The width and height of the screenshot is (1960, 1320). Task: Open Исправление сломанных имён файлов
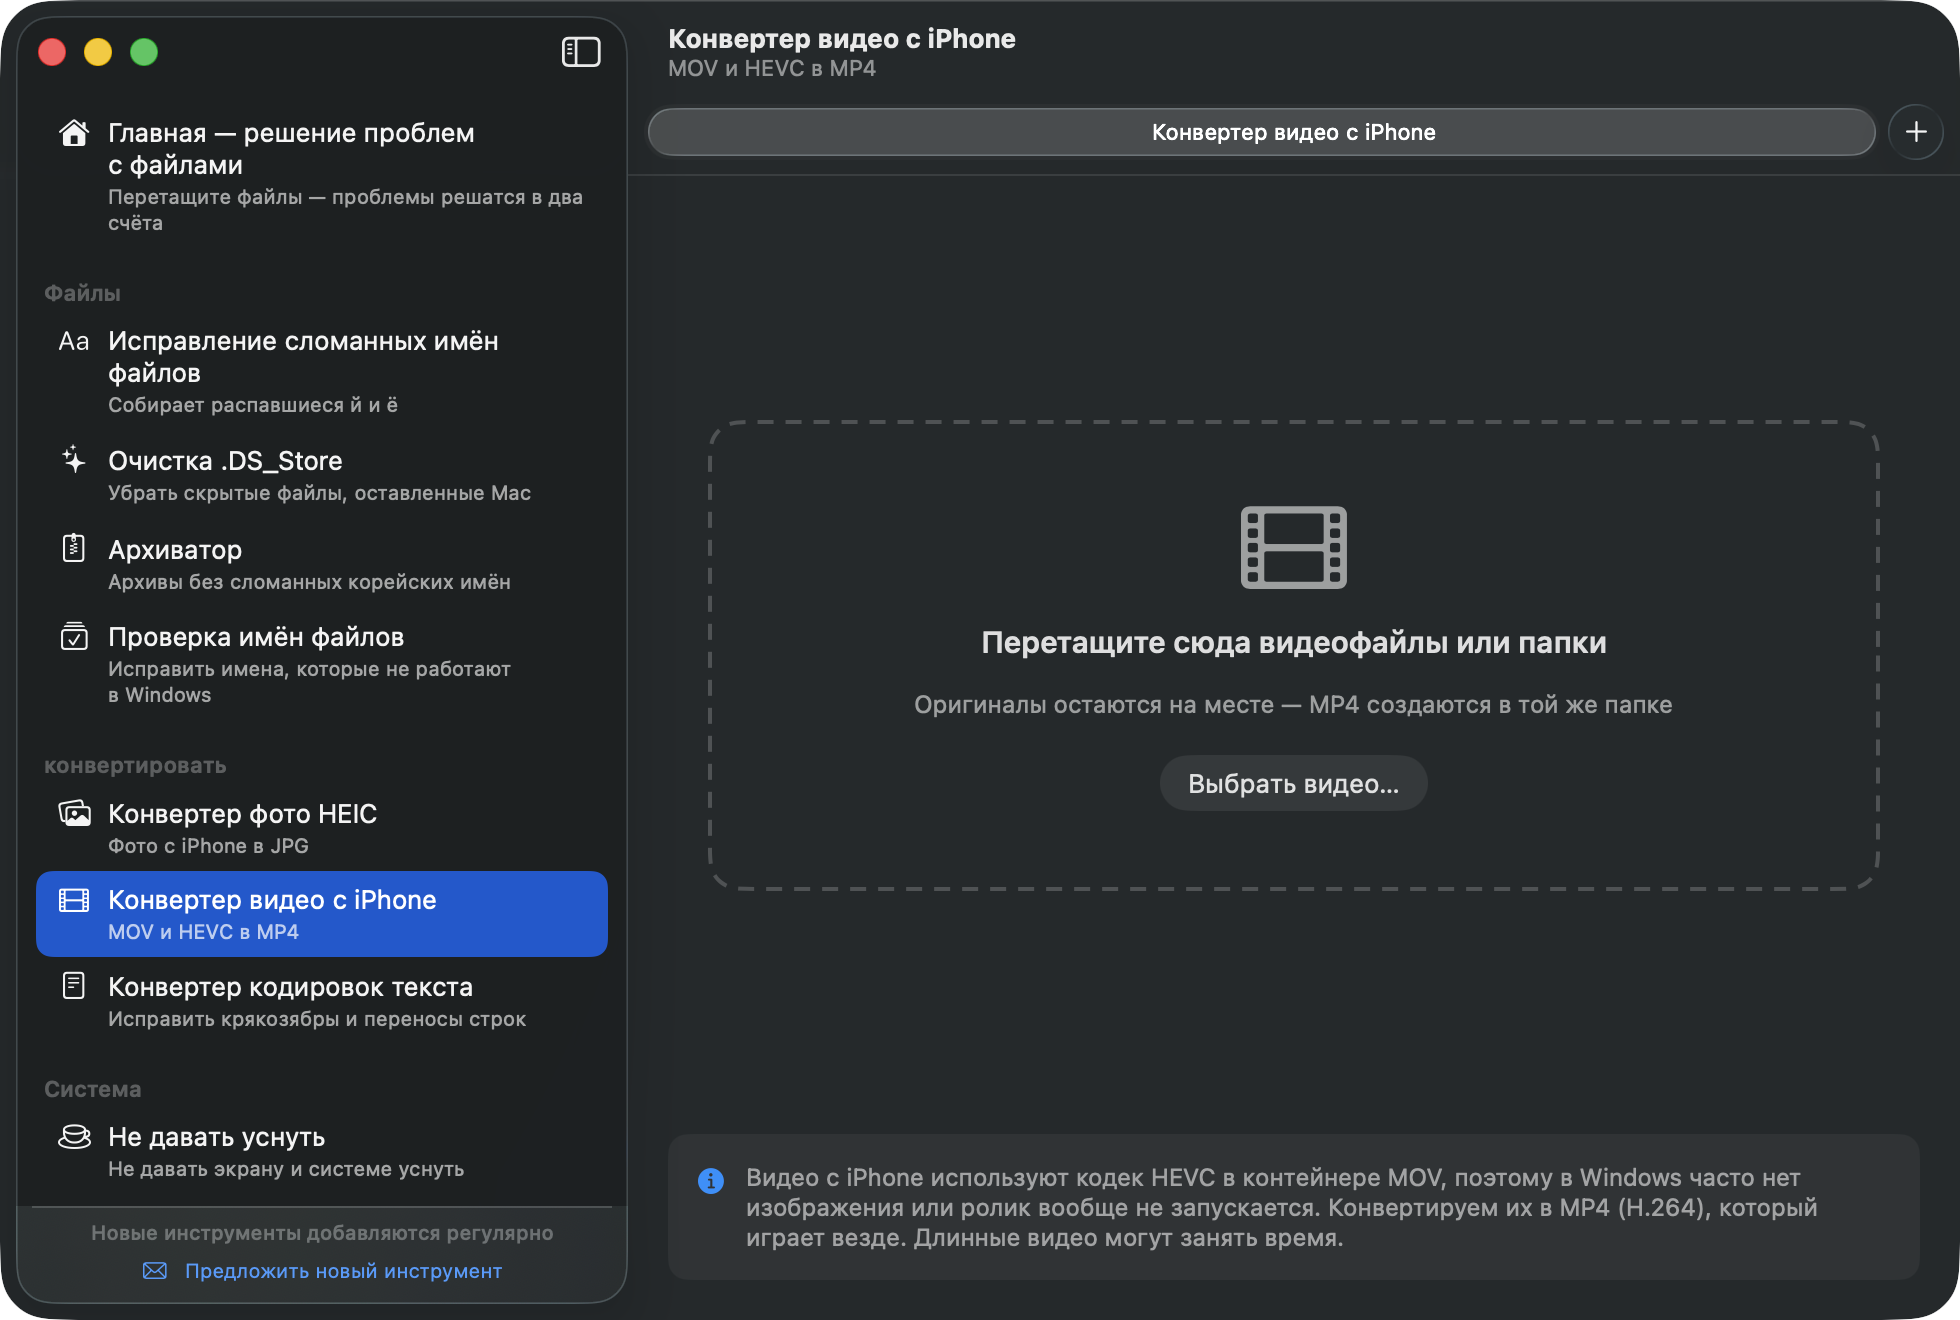322,371
